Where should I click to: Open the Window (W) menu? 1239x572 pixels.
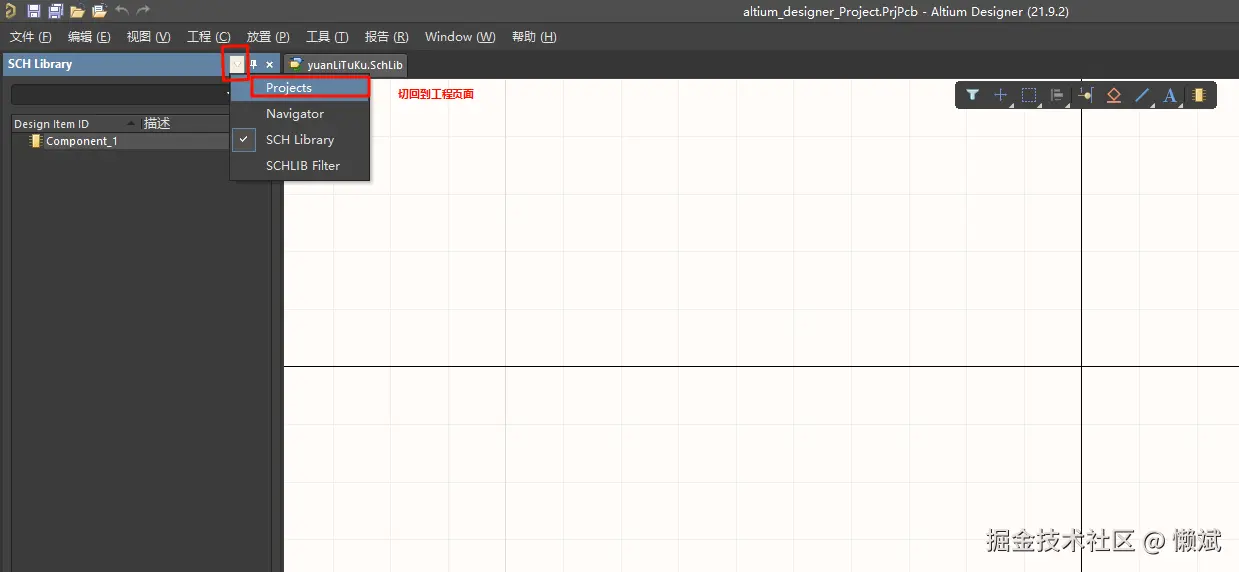point(460,37)
